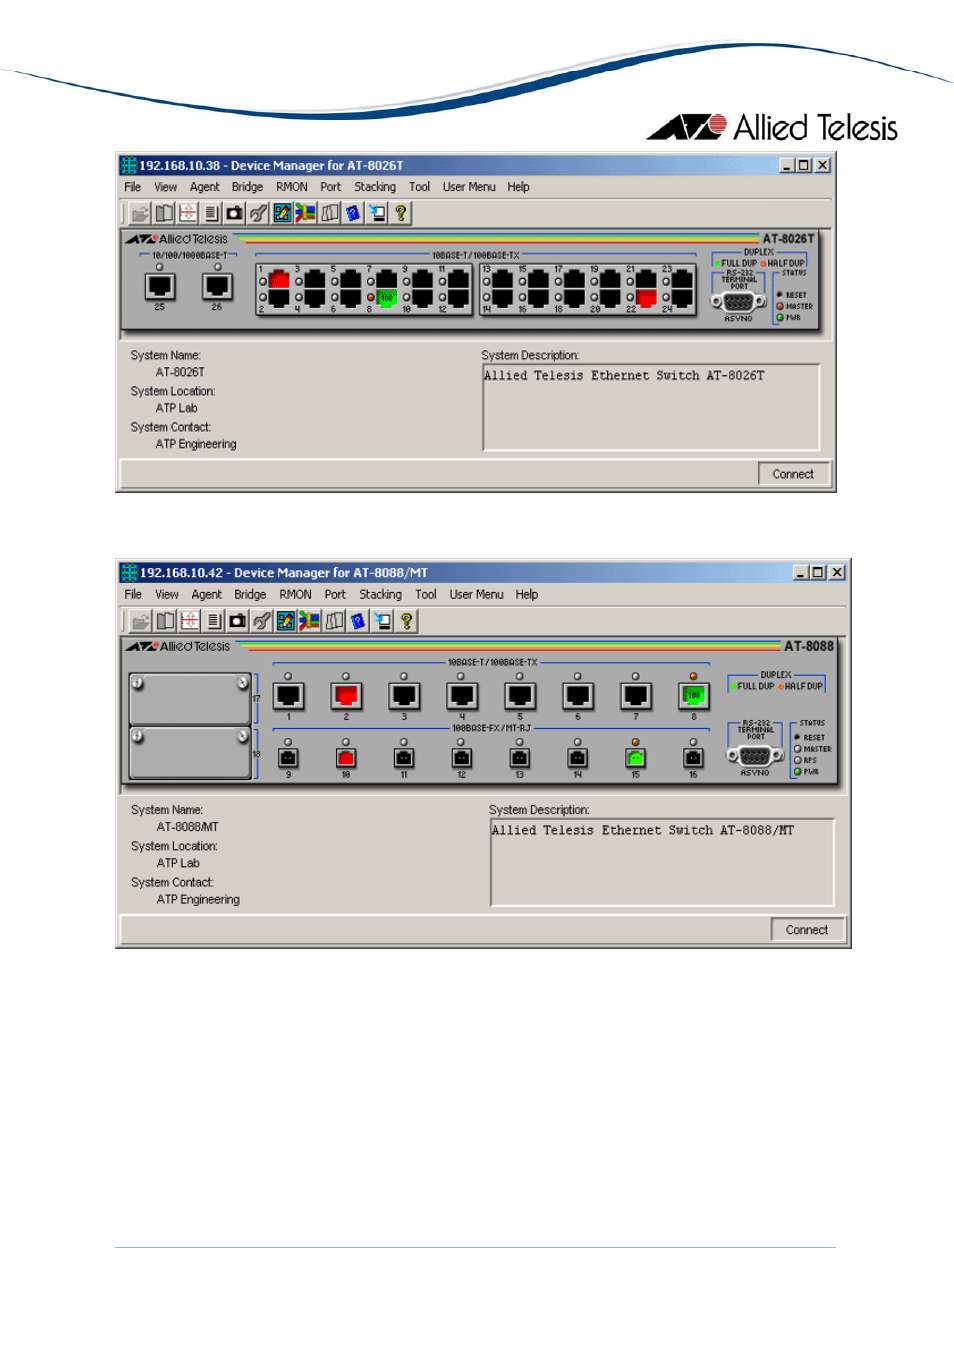Open the RMON menu in the AT-8026T window

tap(292, 187)
